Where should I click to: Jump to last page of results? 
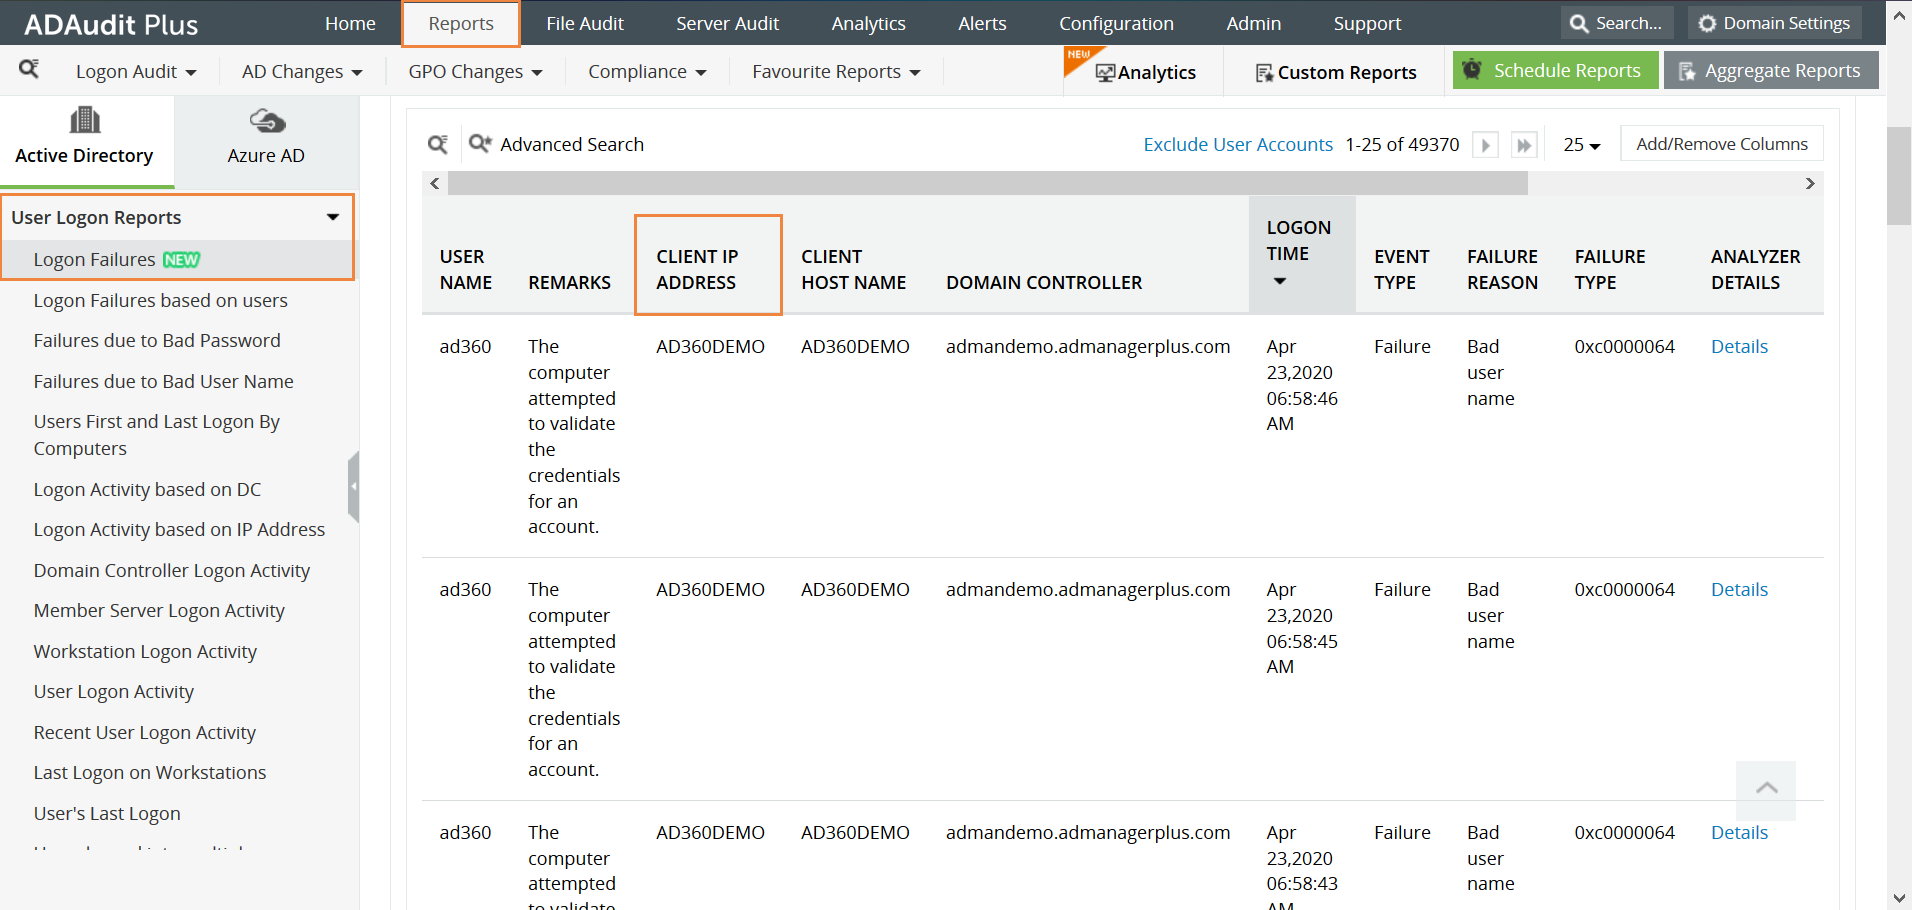click(1524, 145)
